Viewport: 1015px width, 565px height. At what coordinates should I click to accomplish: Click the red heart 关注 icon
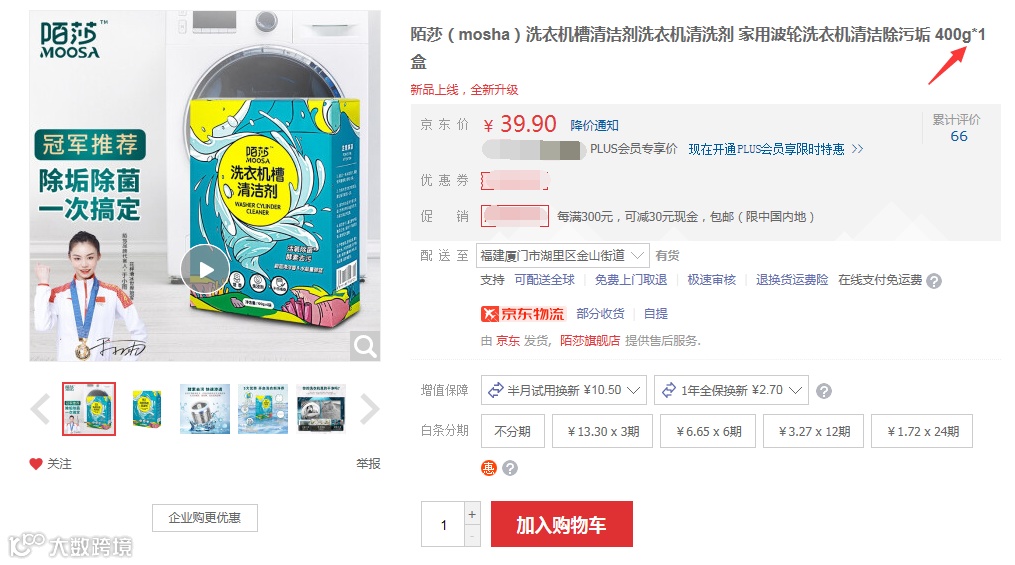pos(36,463)
